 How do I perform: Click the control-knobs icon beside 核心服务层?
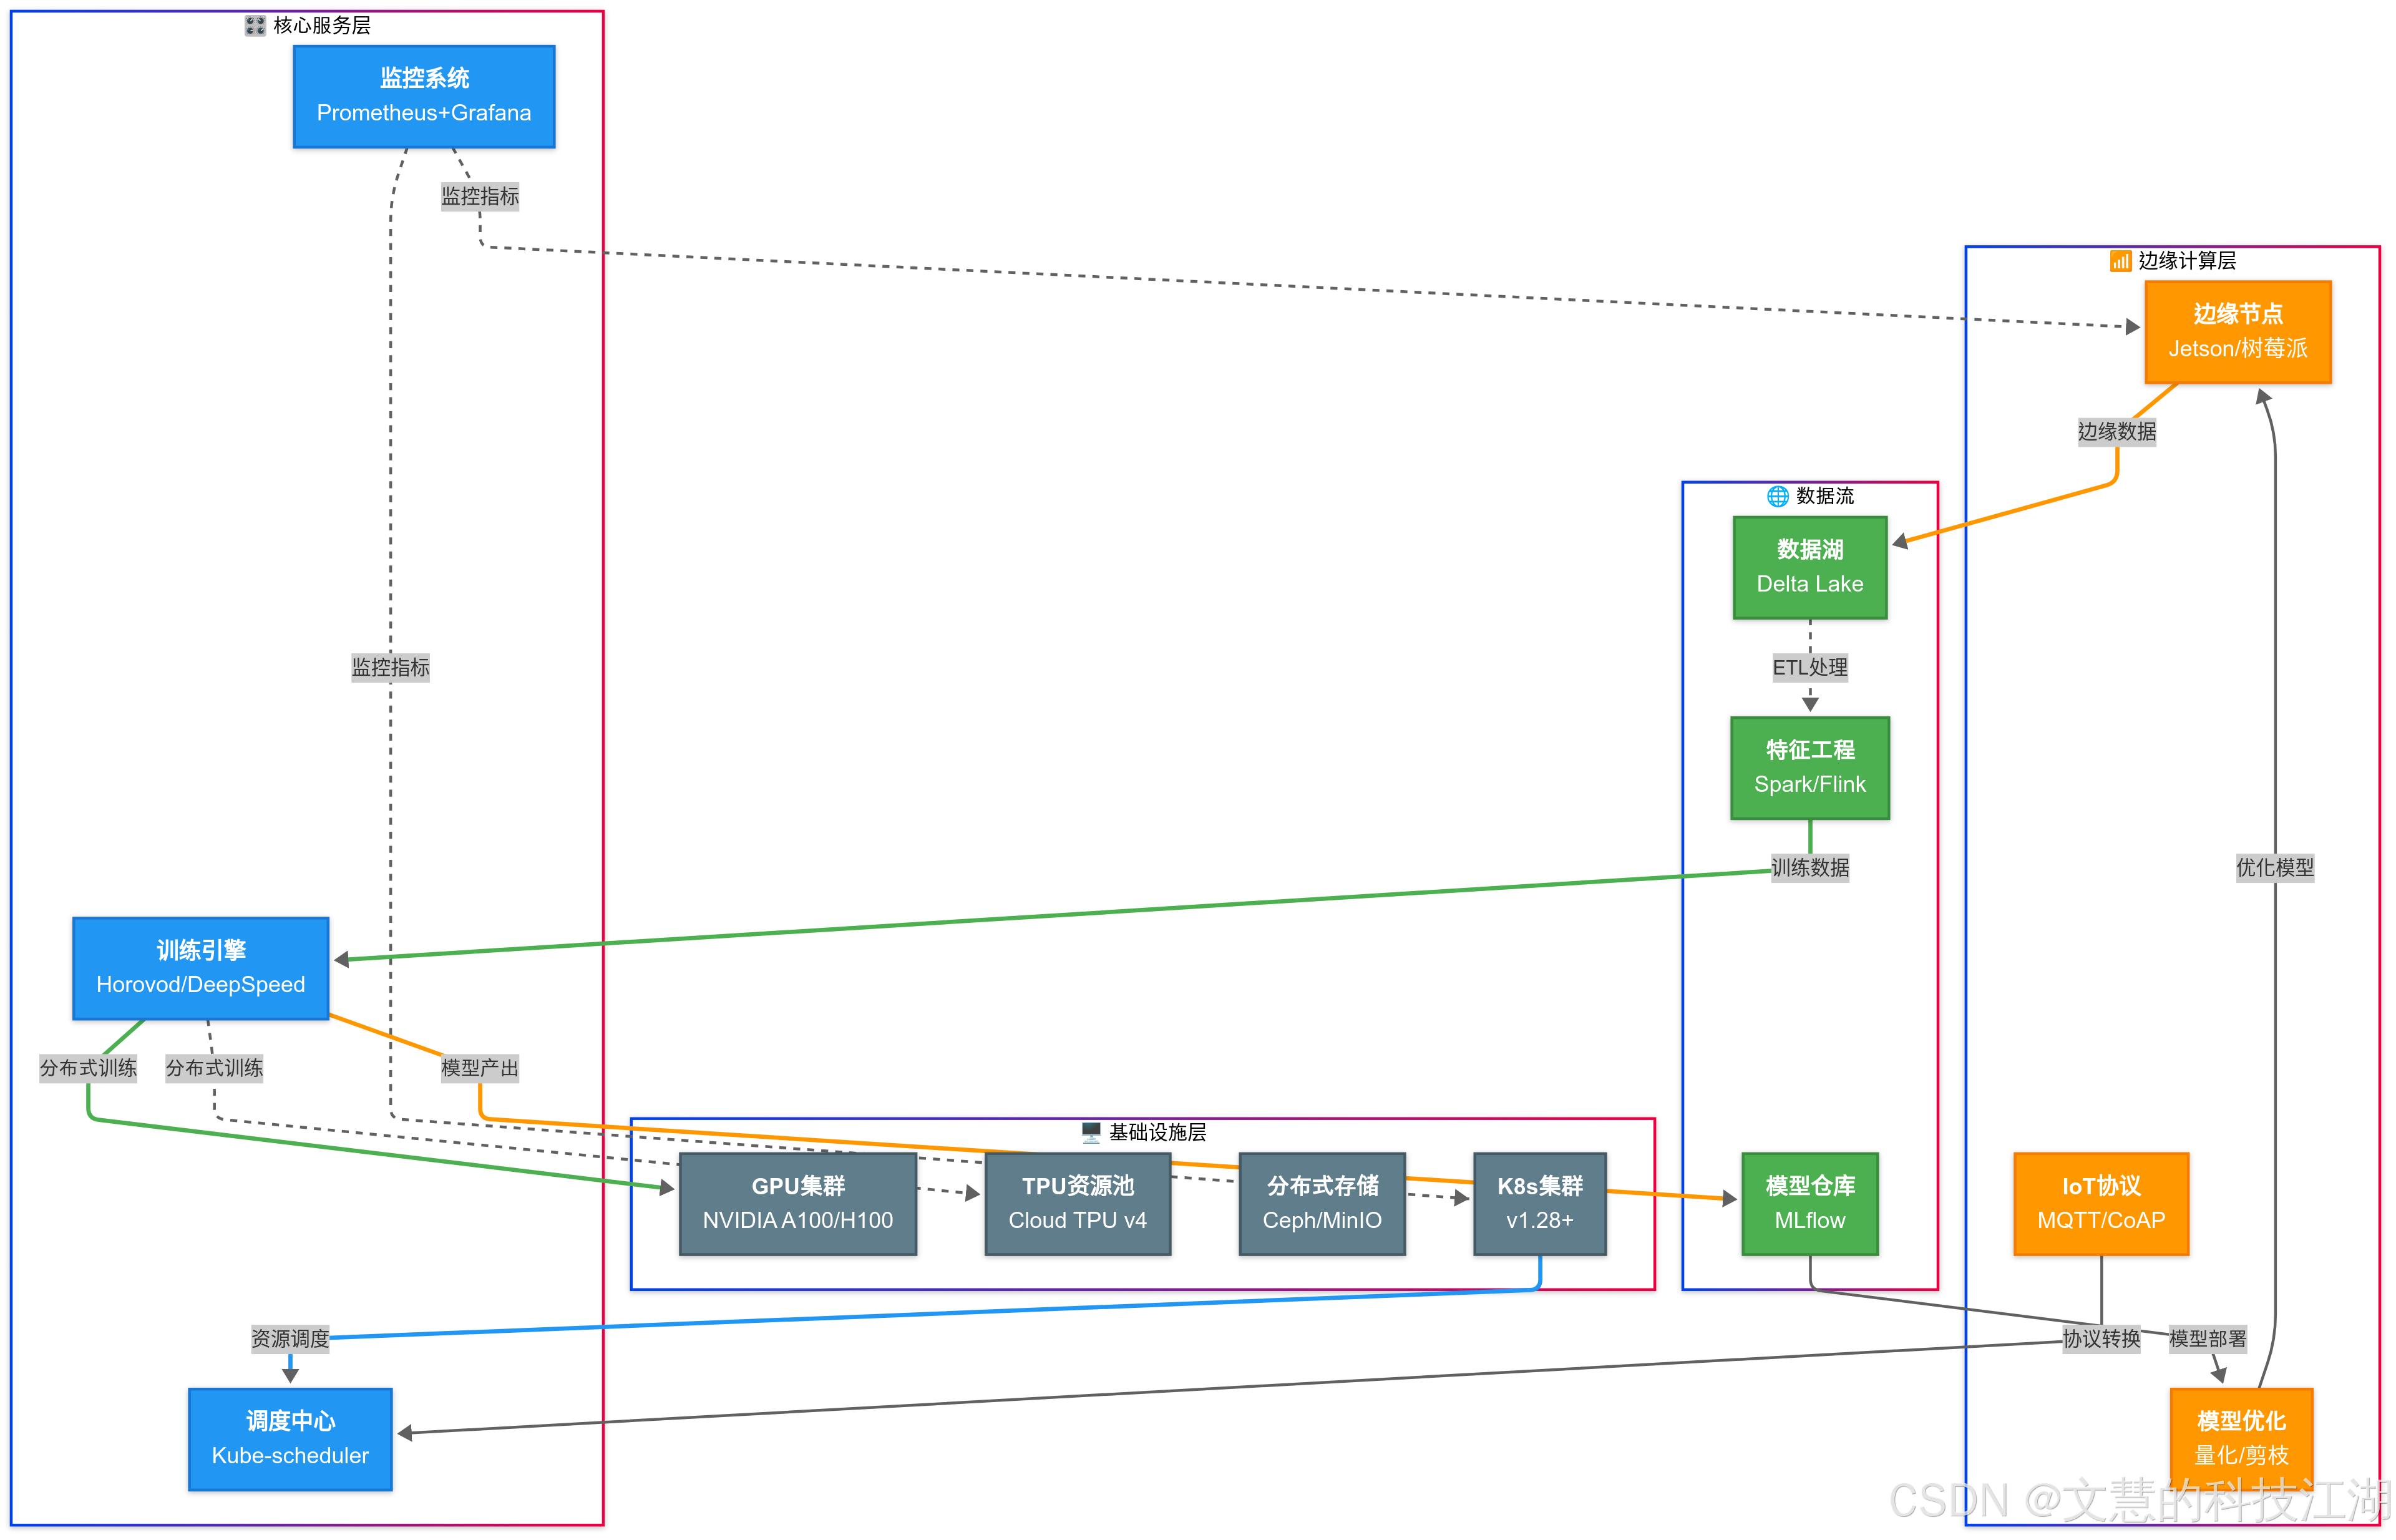pyautogui.click(x=255, y=26)
